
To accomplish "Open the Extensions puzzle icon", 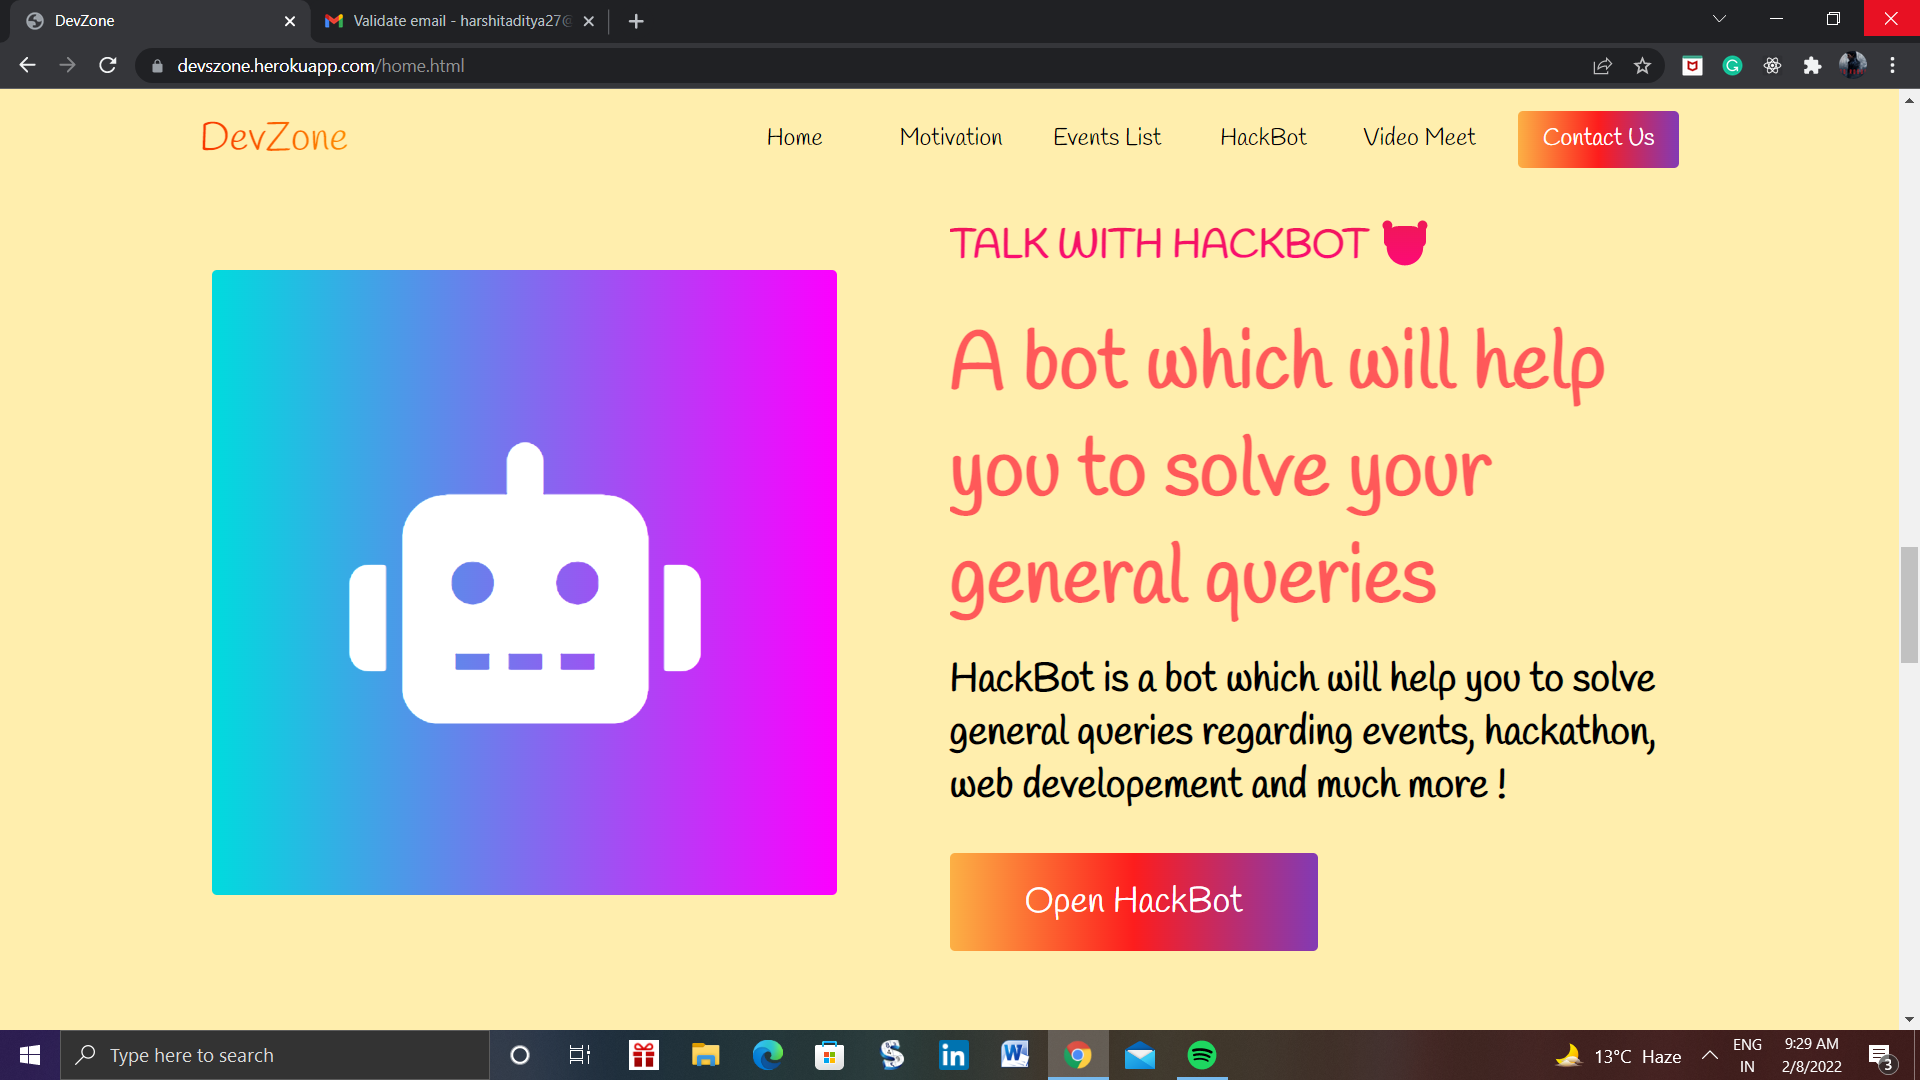I will coord(1813,65).
